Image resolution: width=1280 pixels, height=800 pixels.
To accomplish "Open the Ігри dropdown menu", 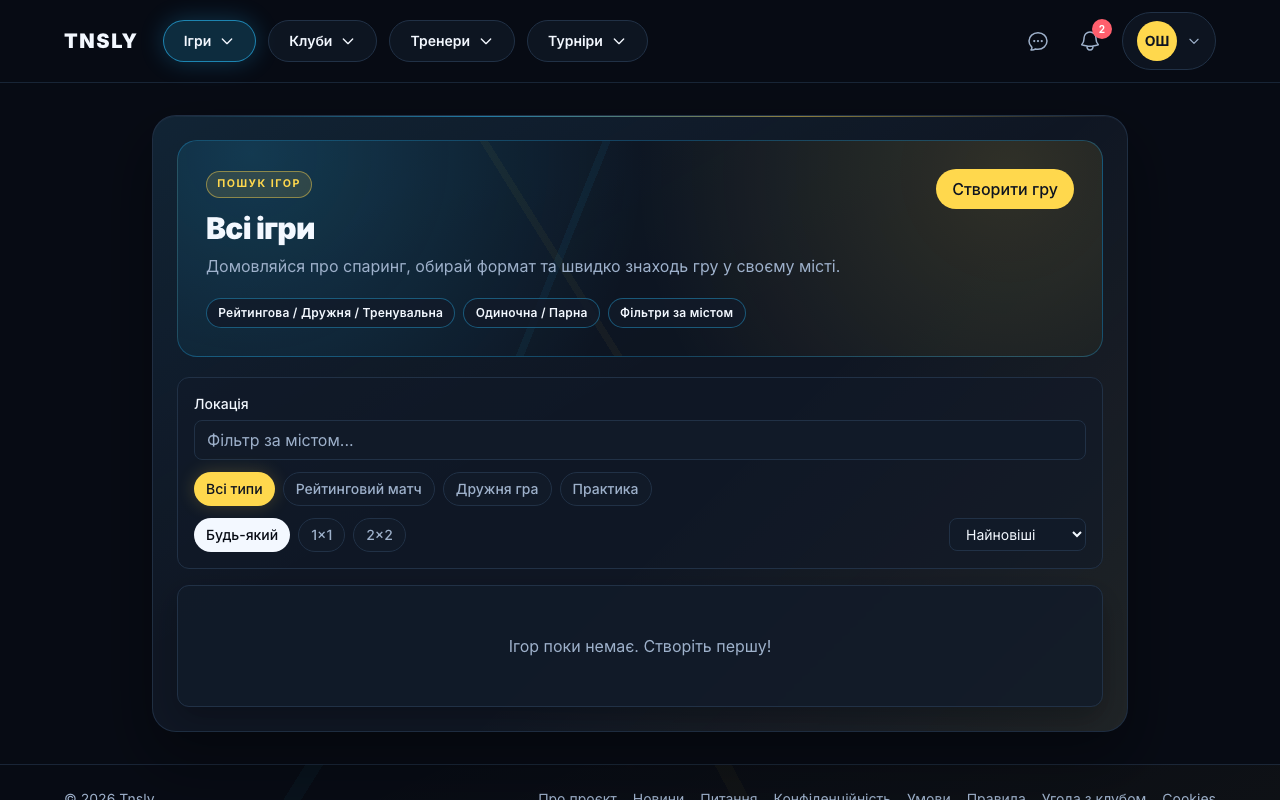I will coord(209,41).
